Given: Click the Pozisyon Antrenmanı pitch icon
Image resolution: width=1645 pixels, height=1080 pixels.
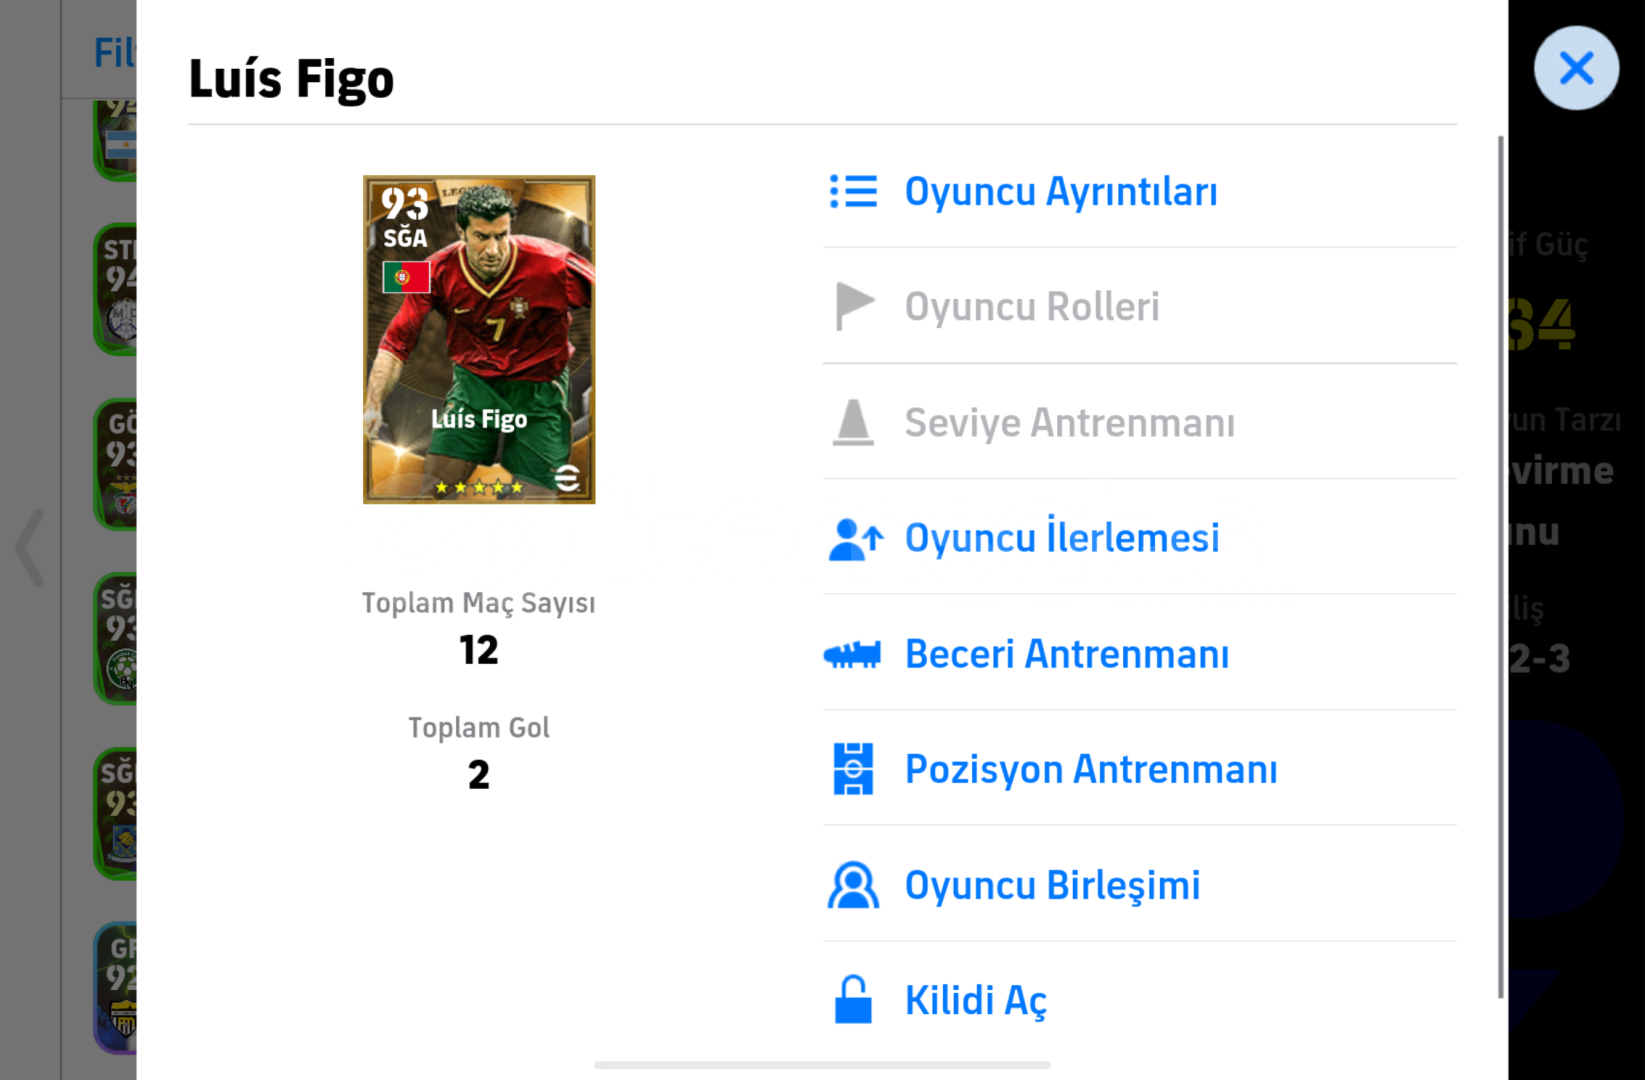Looking at the screenshot, I should [853, 769].
